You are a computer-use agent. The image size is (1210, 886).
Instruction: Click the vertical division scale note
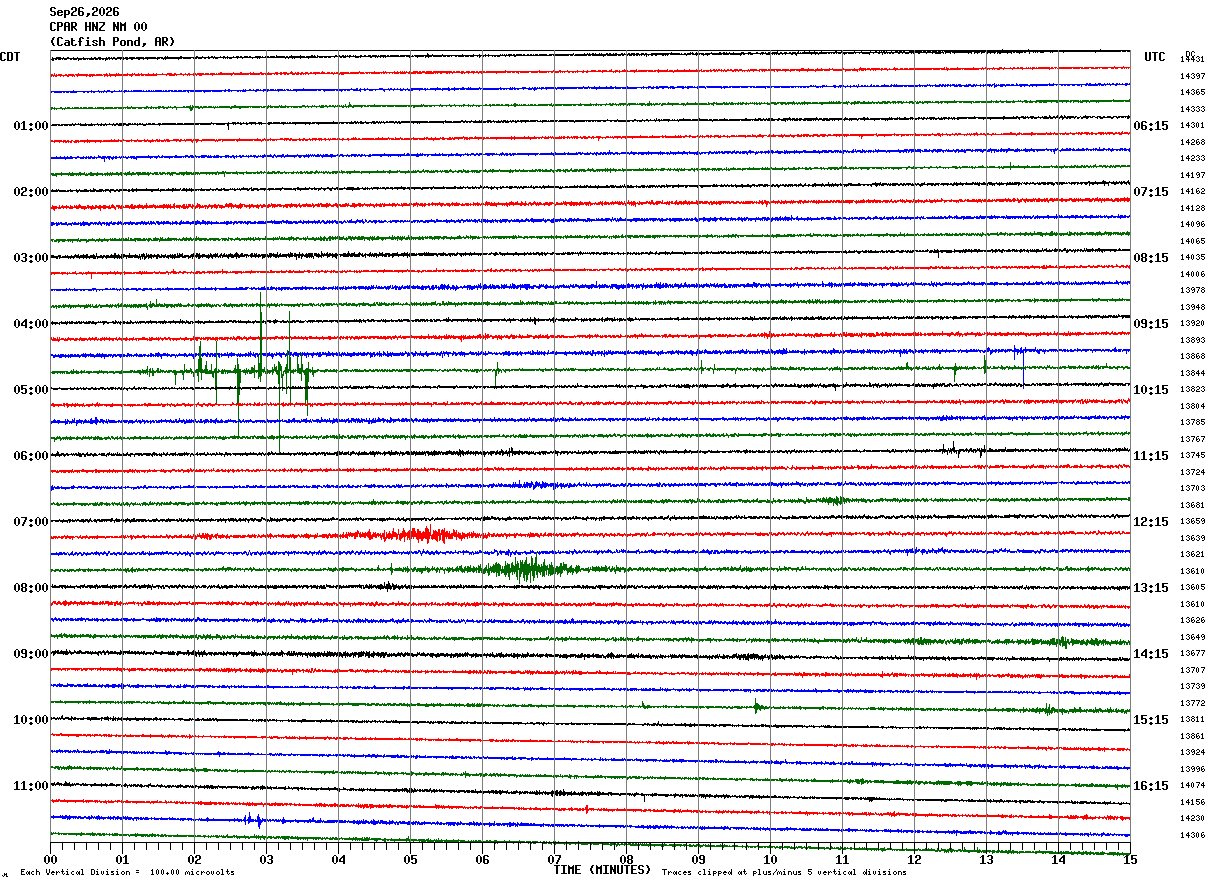coord(127,873)
